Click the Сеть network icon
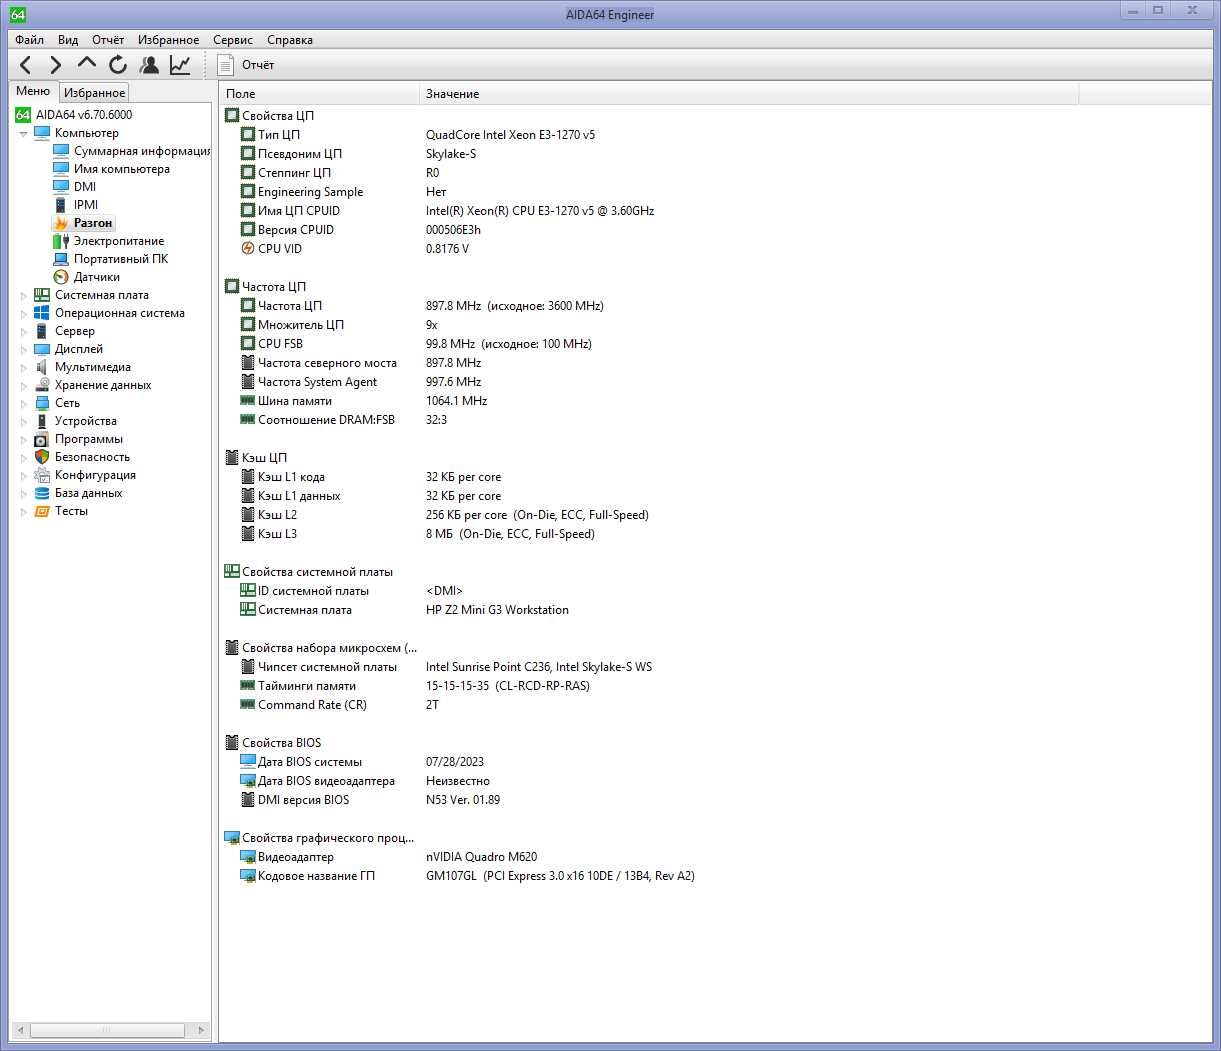 click(42, 403)
